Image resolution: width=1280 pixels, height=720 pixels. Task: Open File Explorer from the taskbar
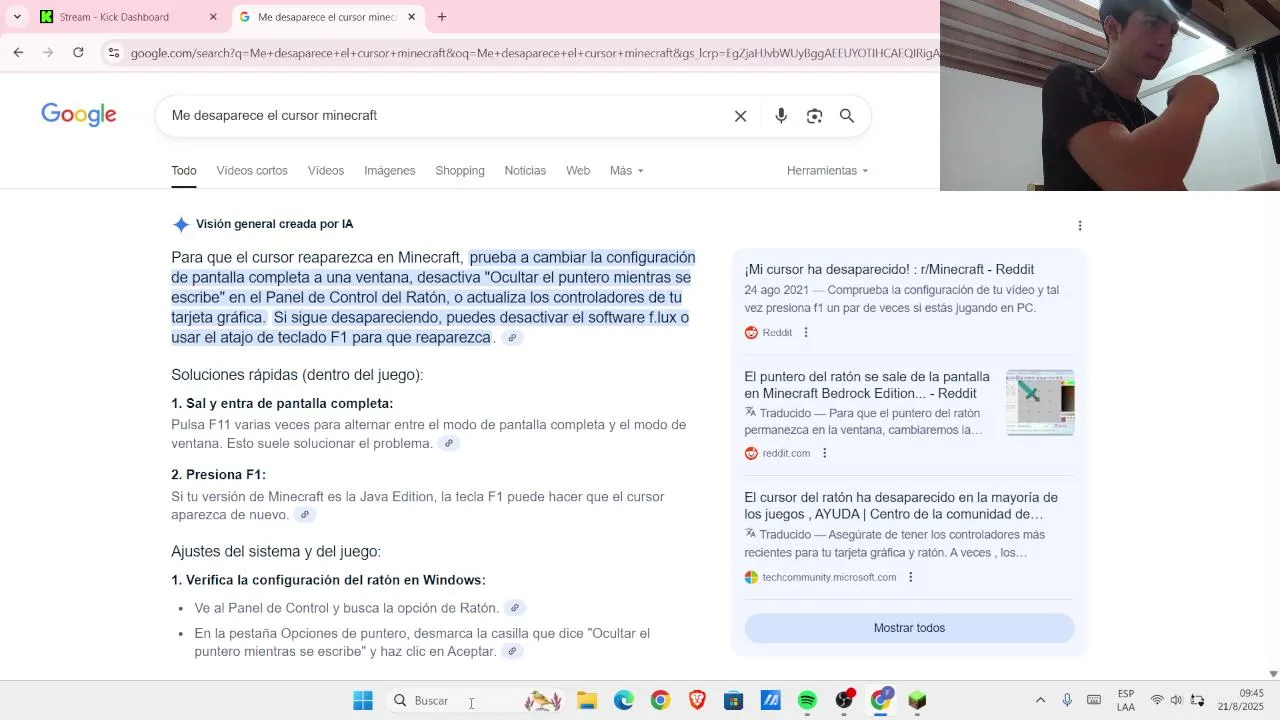point(587,701)
